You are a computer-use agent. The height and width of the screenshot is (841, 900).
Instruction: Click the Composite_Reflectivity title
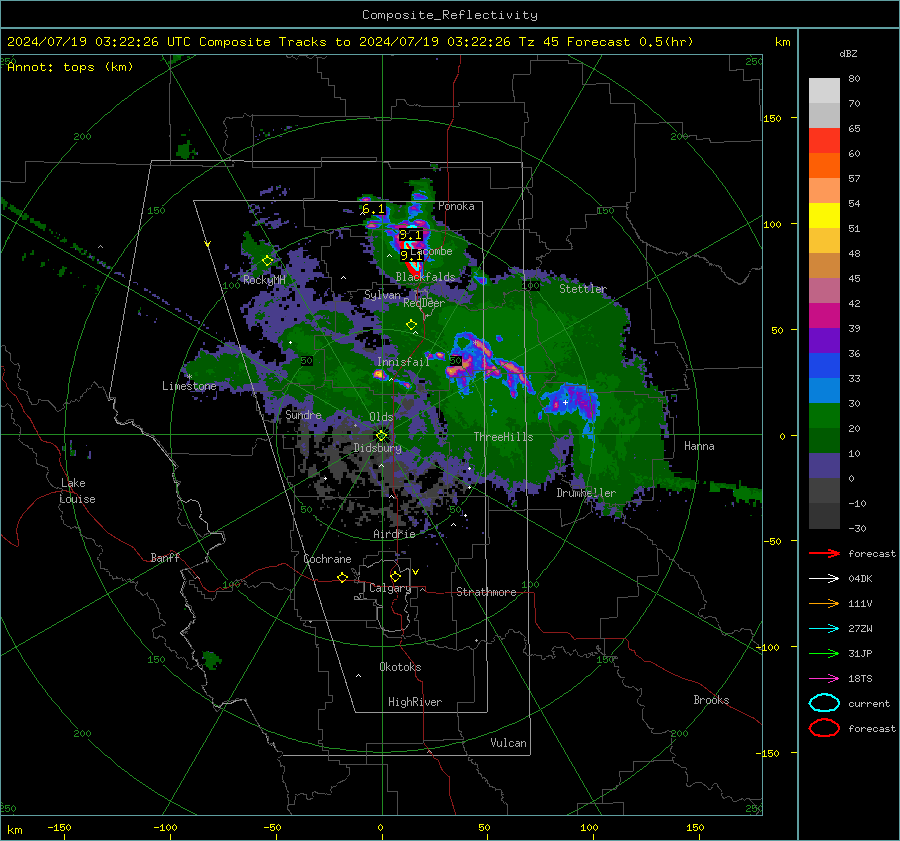(x=450, y=15)
